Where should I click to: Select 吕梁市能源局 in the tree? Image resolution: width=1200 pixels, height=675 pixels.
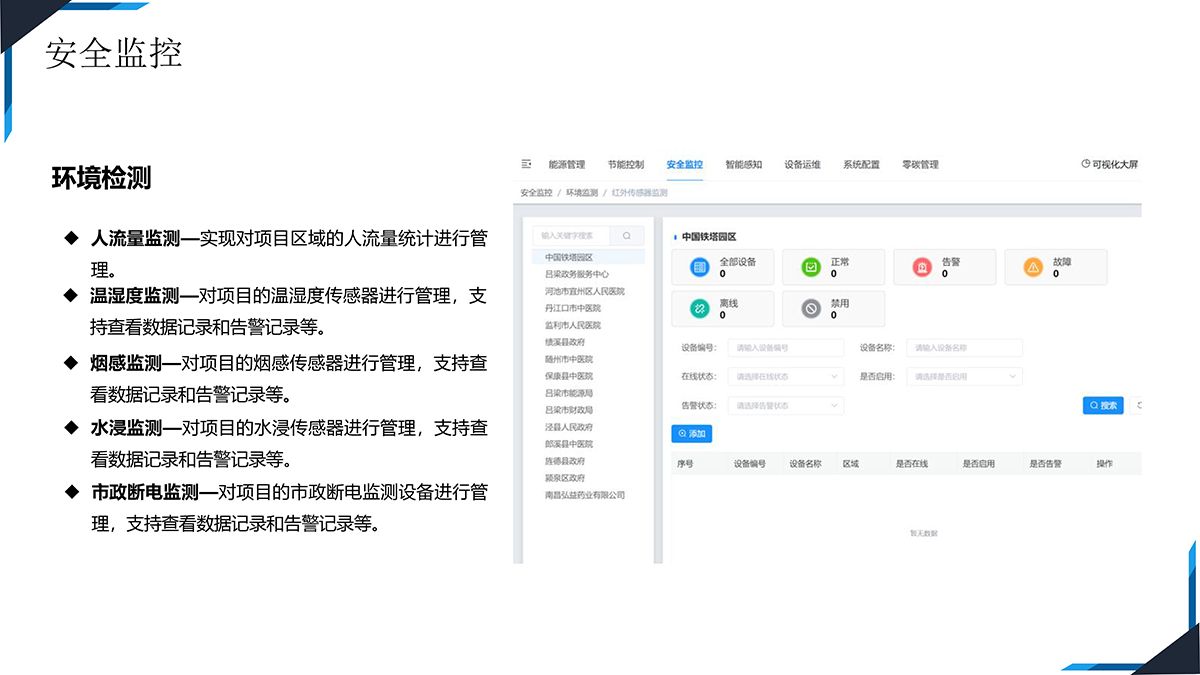click(x=569, y=393)
